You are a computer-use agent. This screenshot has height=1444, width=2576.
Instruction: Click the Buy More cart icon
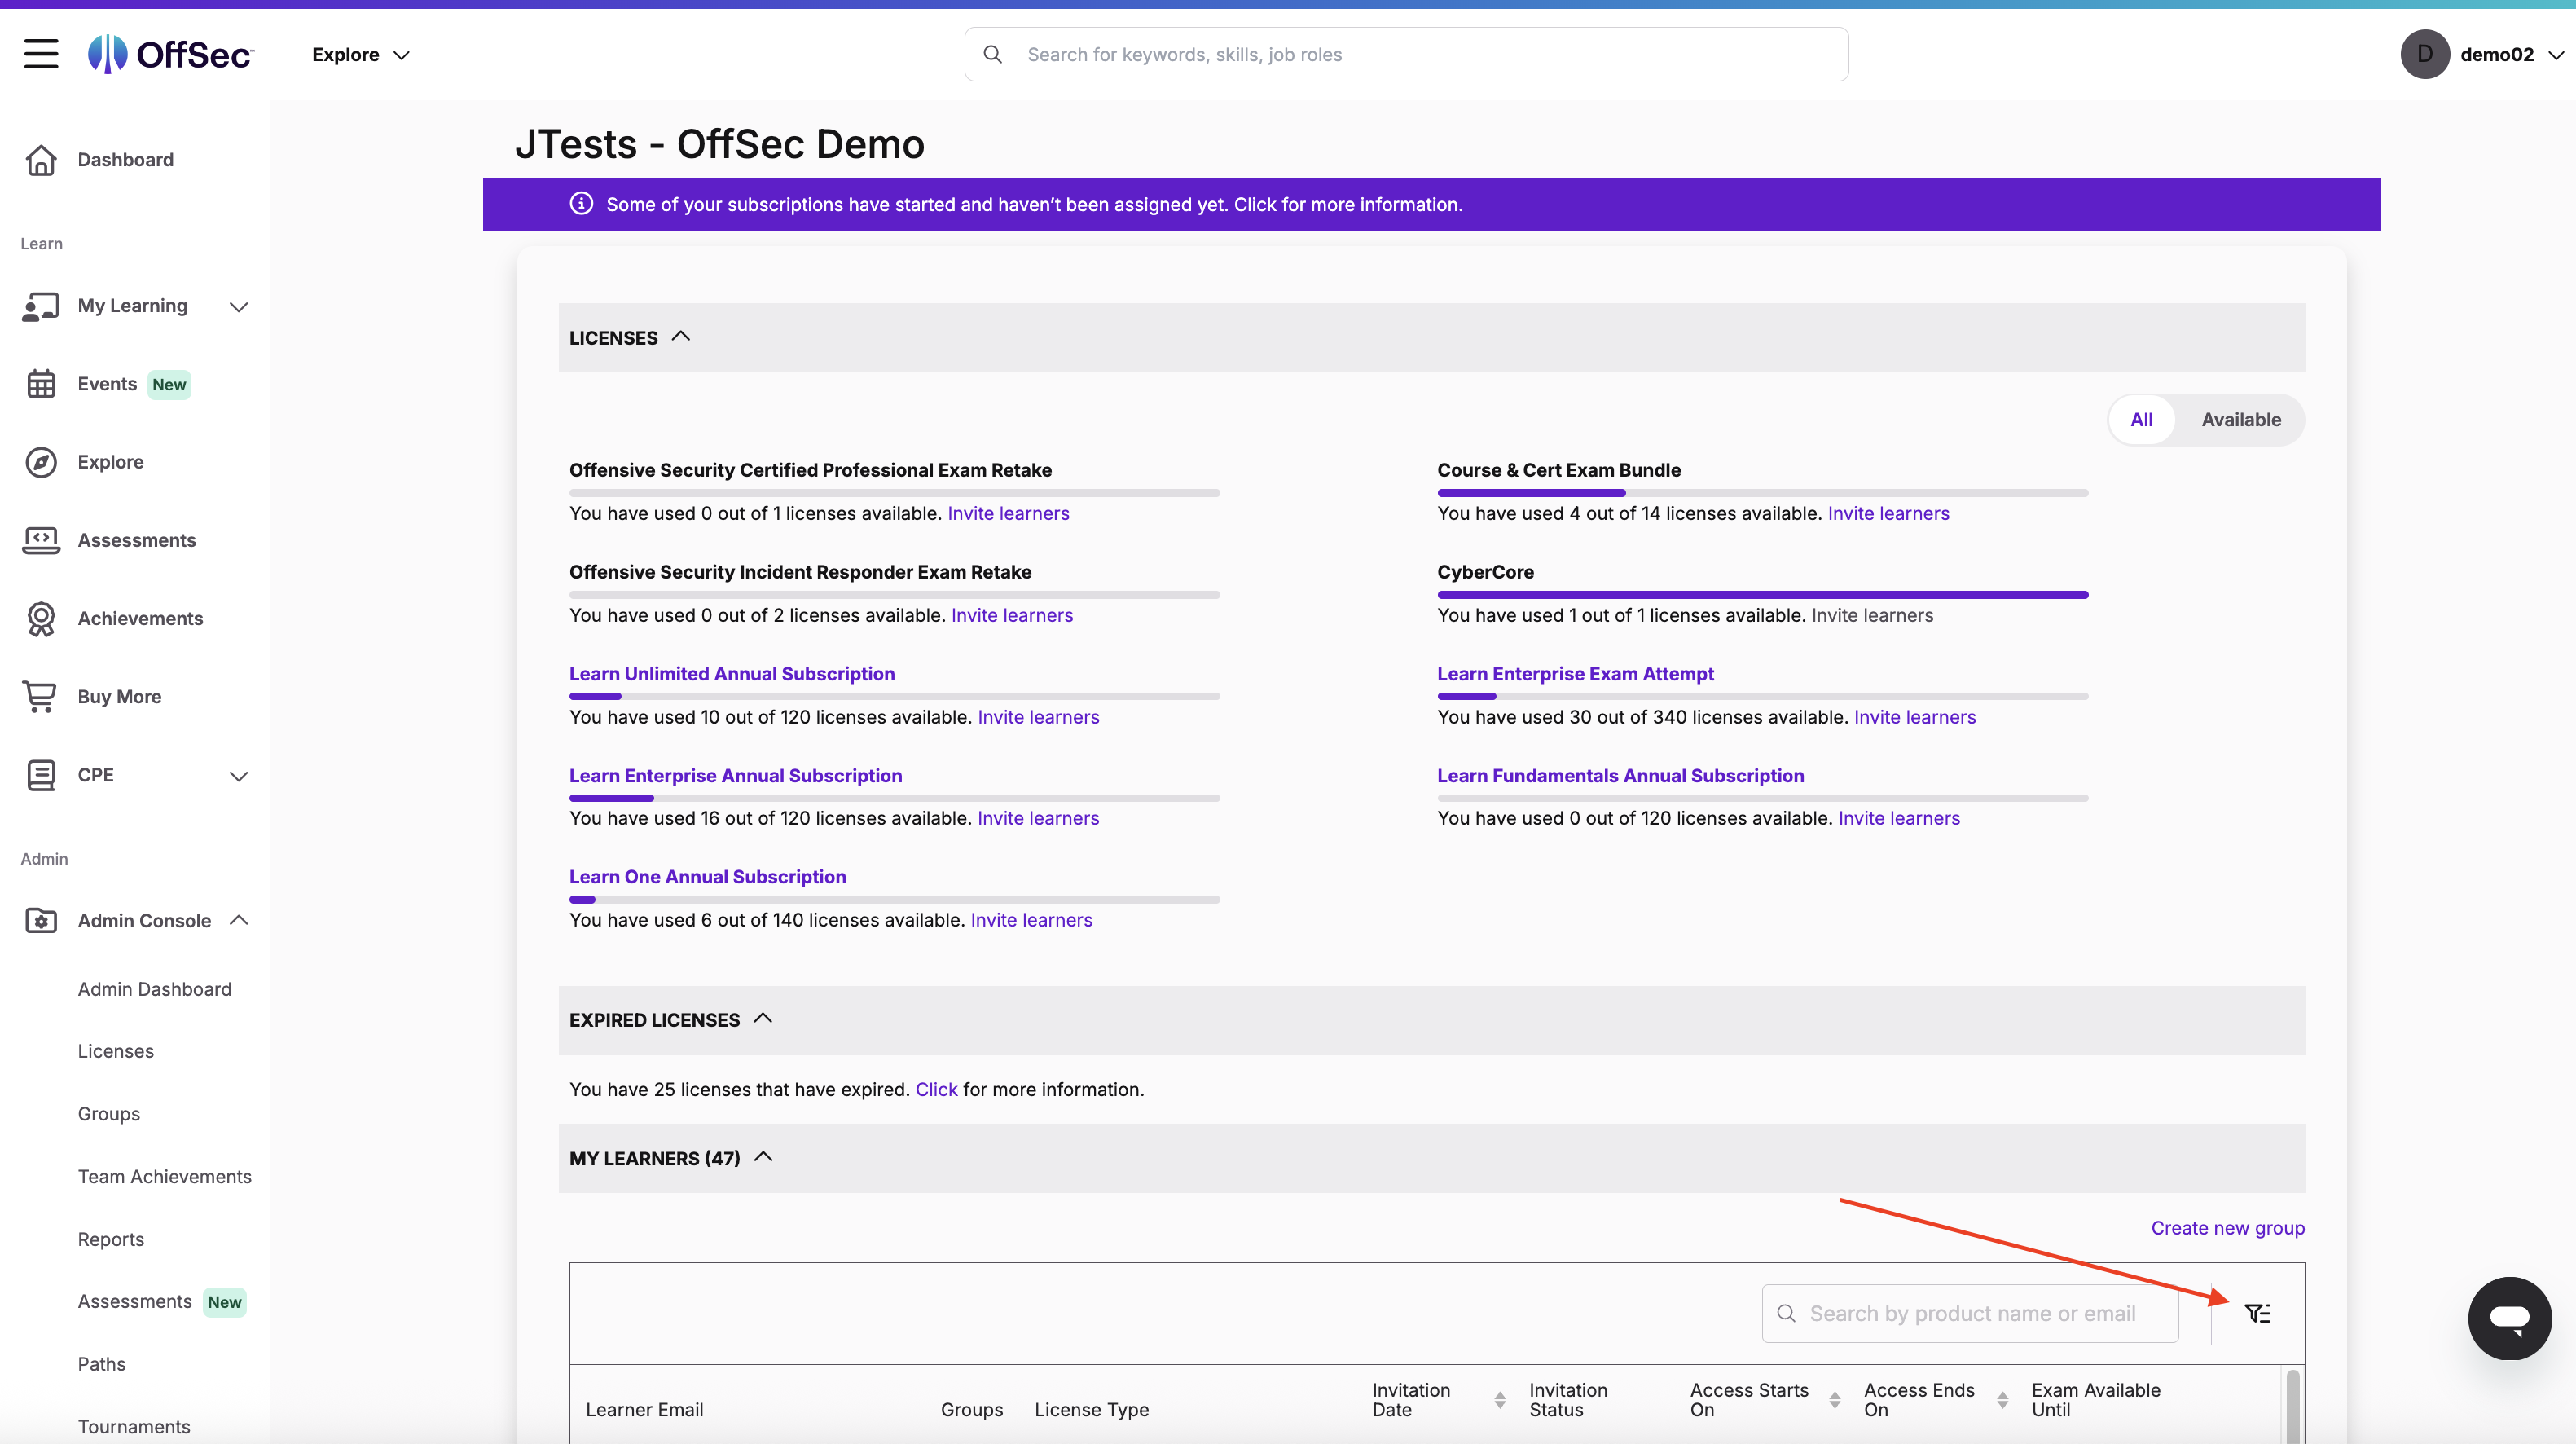(x=41, y=696)
